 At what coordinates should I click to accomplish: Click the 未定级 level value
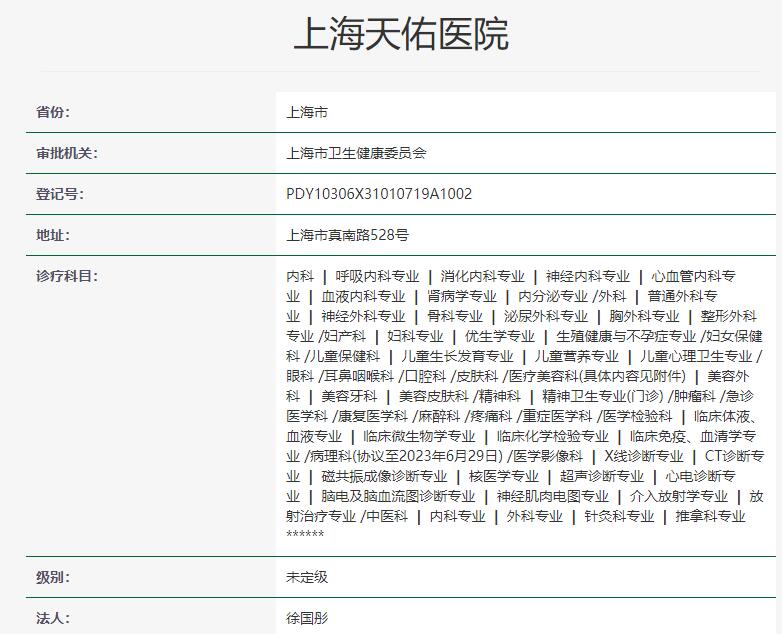coord(307,577)
